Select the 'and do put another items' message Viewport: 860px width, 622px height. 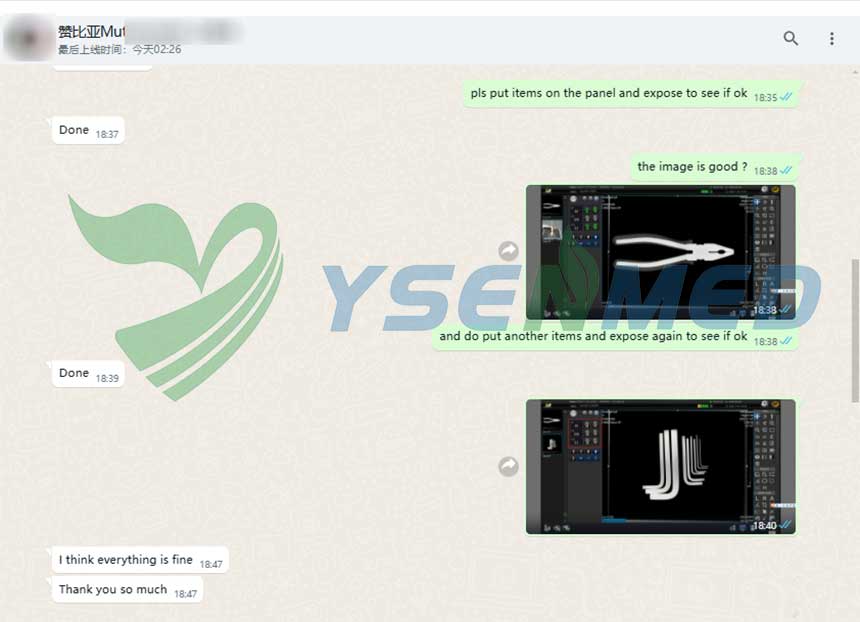coord(593,337)
